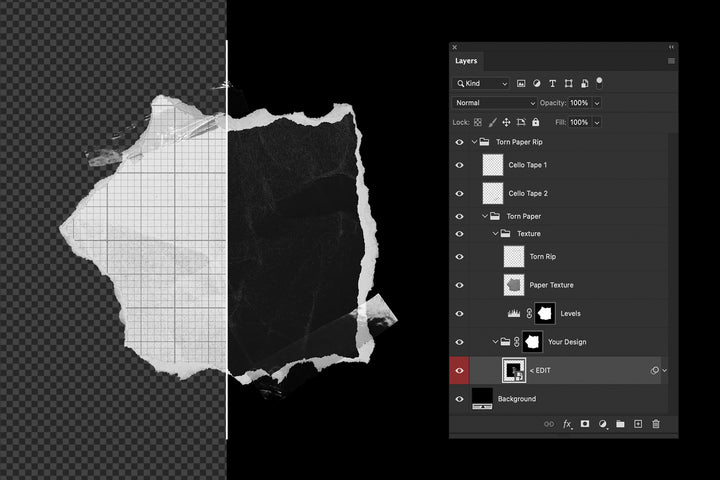Create a new group folder icon

pos(620,424)
